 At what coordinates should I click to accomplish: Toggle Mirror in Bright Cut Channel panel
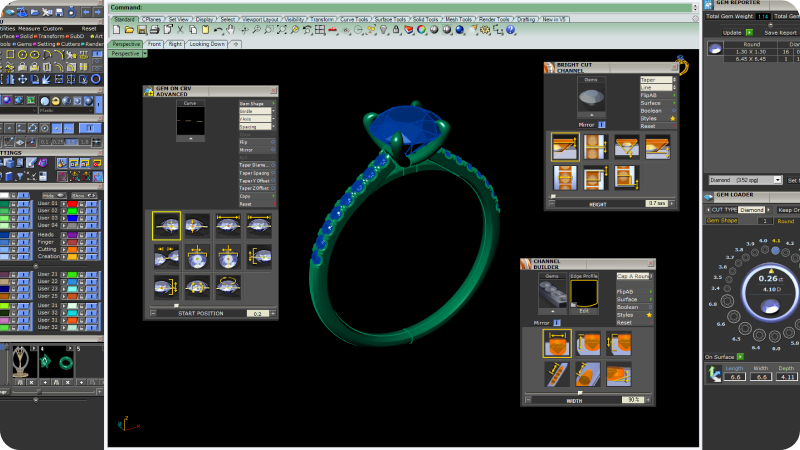coord(602,124)
